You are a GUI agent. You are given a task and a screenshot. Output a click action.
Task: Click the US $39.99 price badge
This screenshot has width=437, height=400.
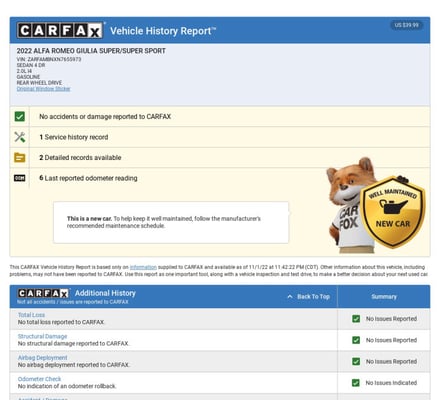pos(407,25)
